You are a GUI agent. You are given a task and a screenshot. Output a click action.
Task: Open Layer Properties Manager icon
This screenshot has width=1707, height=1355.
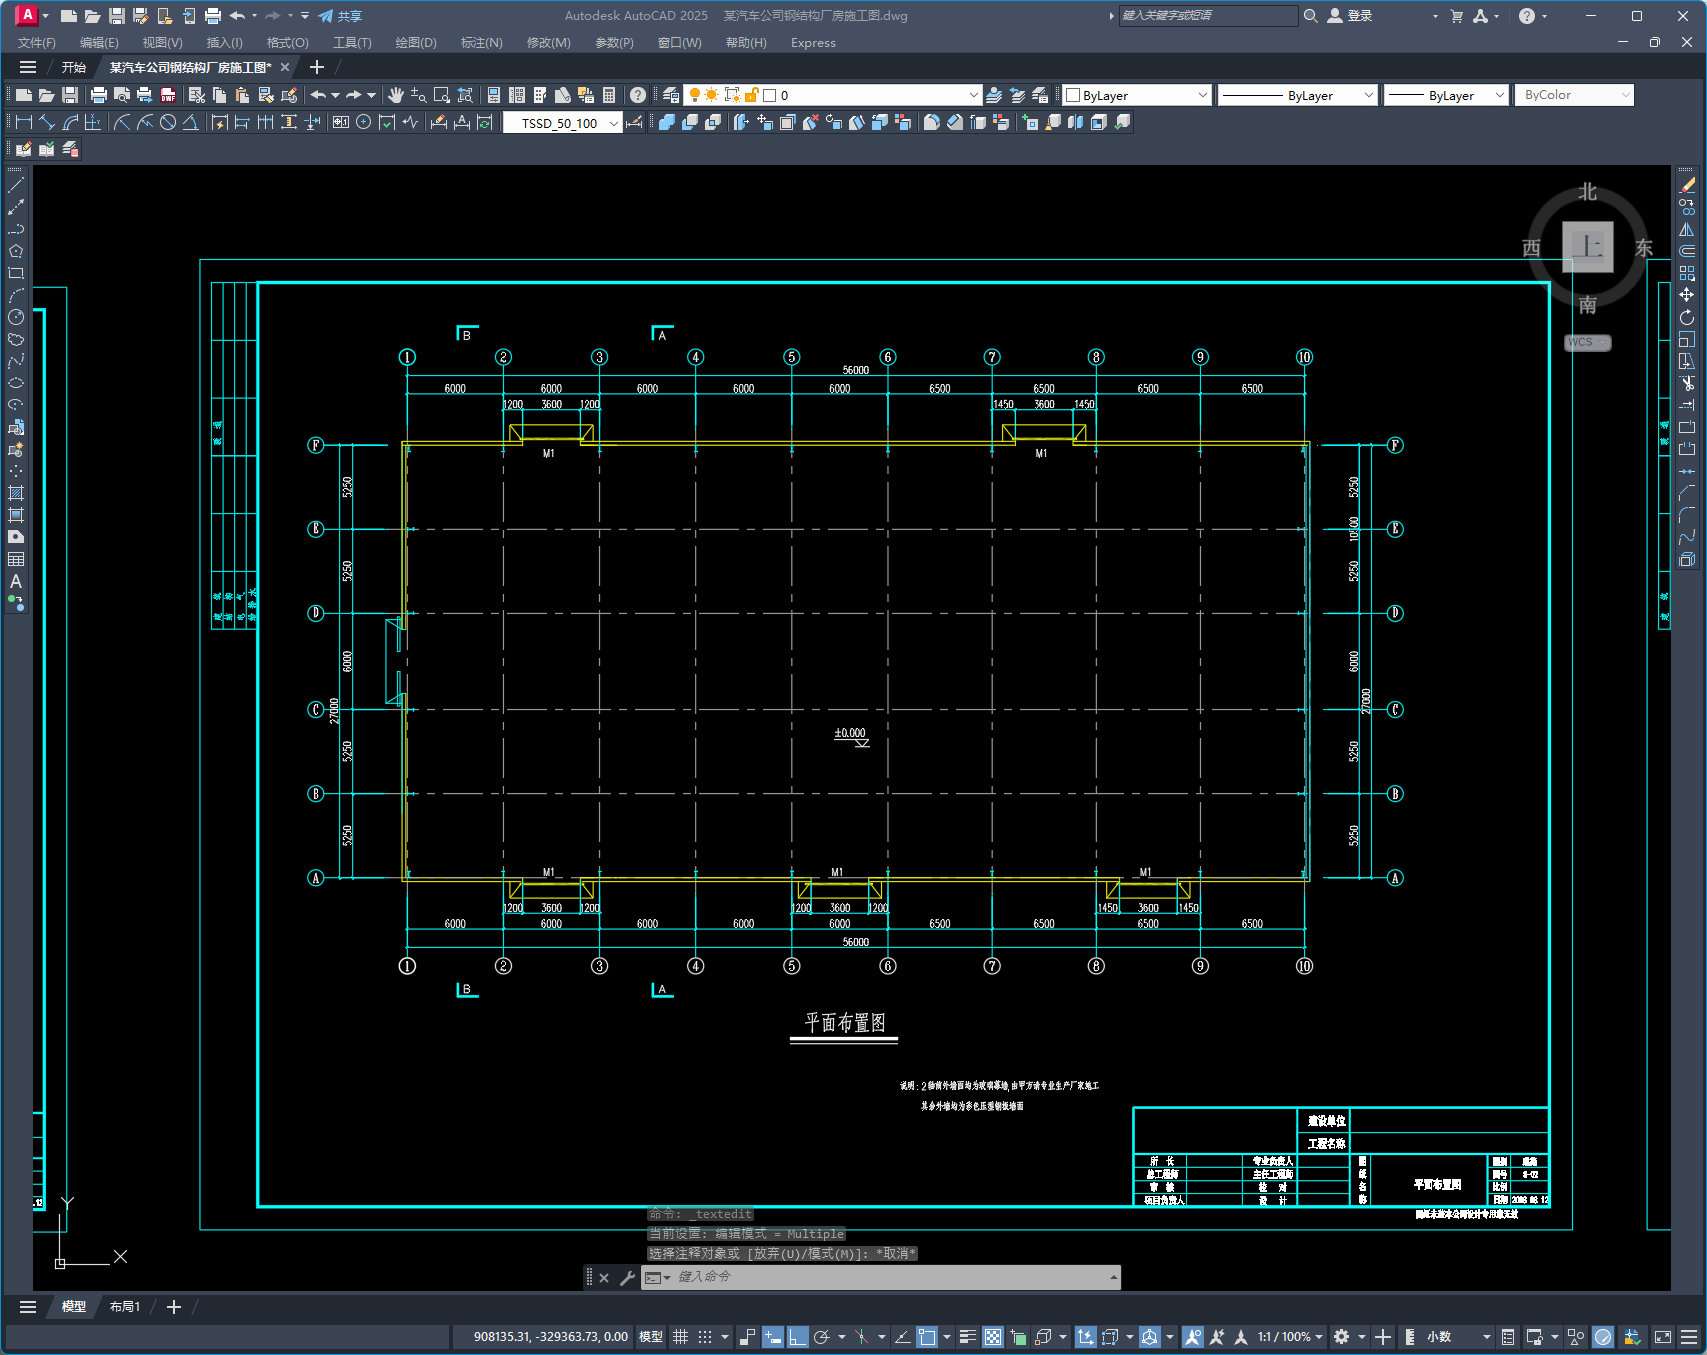point(671,95)
